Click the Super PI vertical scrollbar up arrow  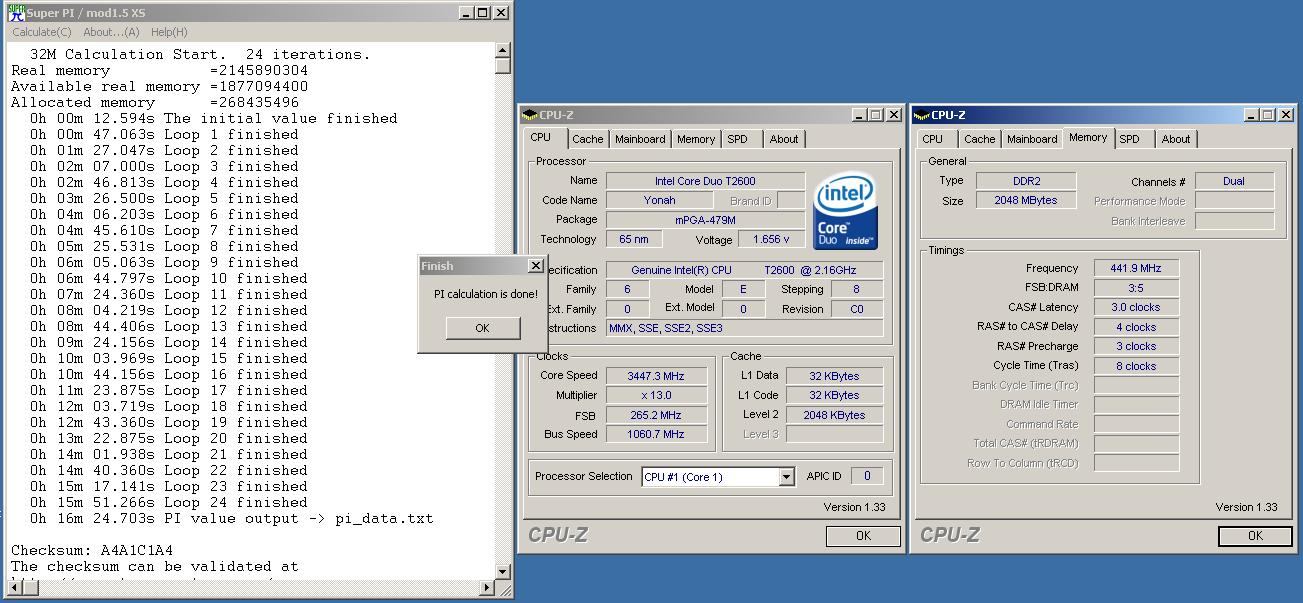(x=503, y=50)
